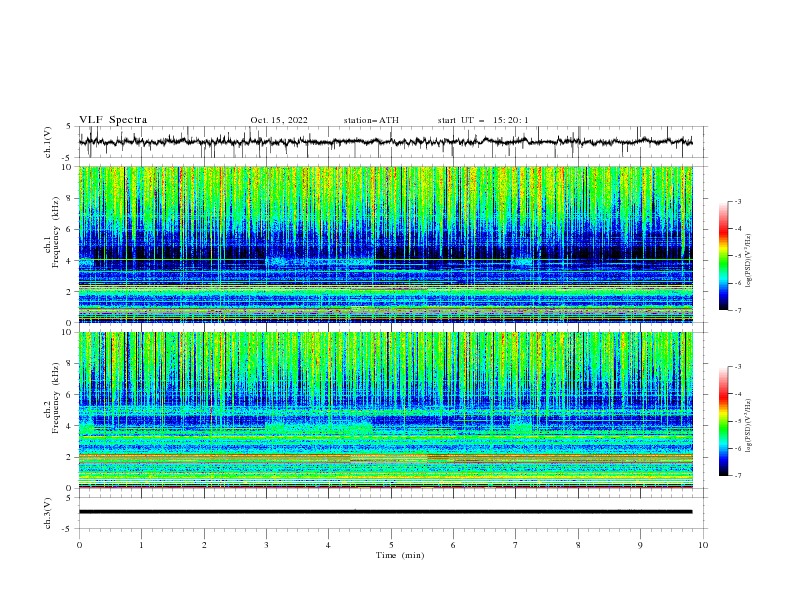
Task: Click the "-5" tick on ch.3(V) voltage axis
Action: (68, 529)
